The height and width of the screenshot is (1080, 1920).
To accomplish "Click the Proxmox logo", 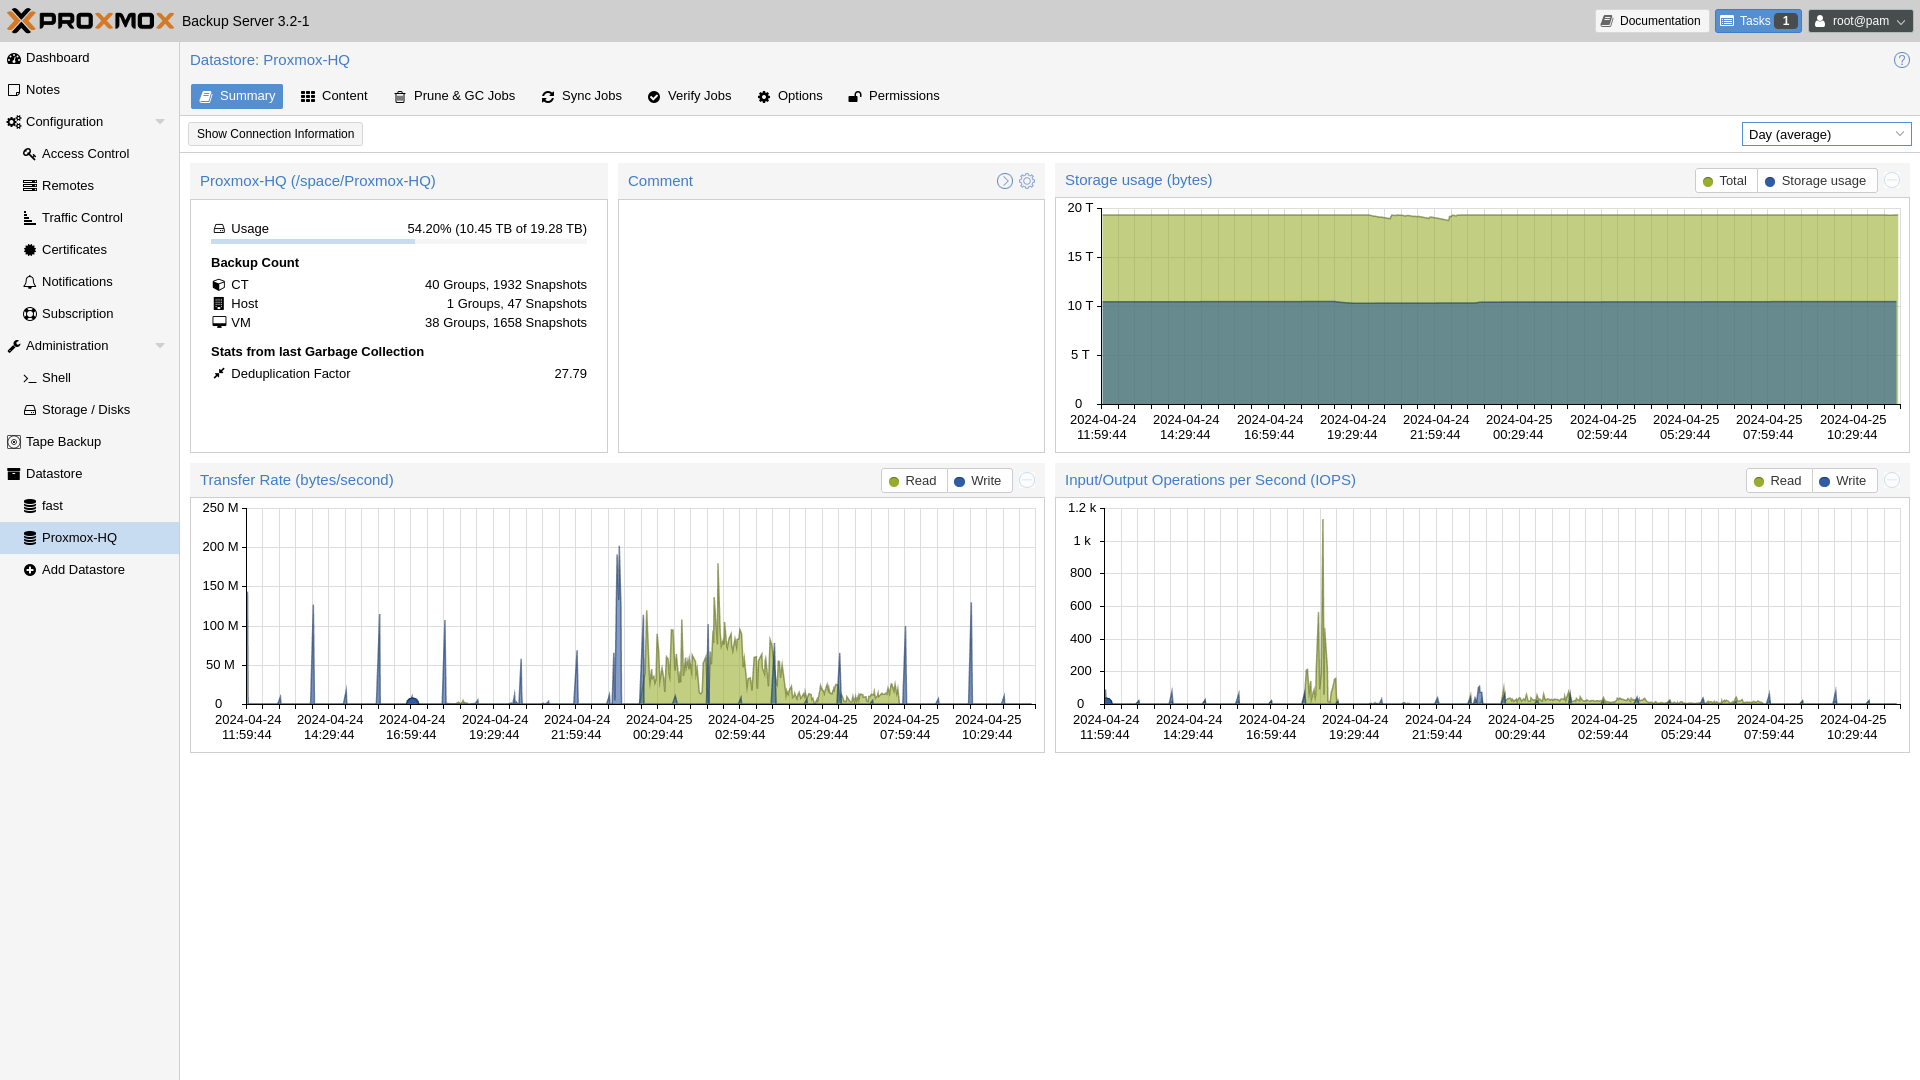I will coord(90,21).
